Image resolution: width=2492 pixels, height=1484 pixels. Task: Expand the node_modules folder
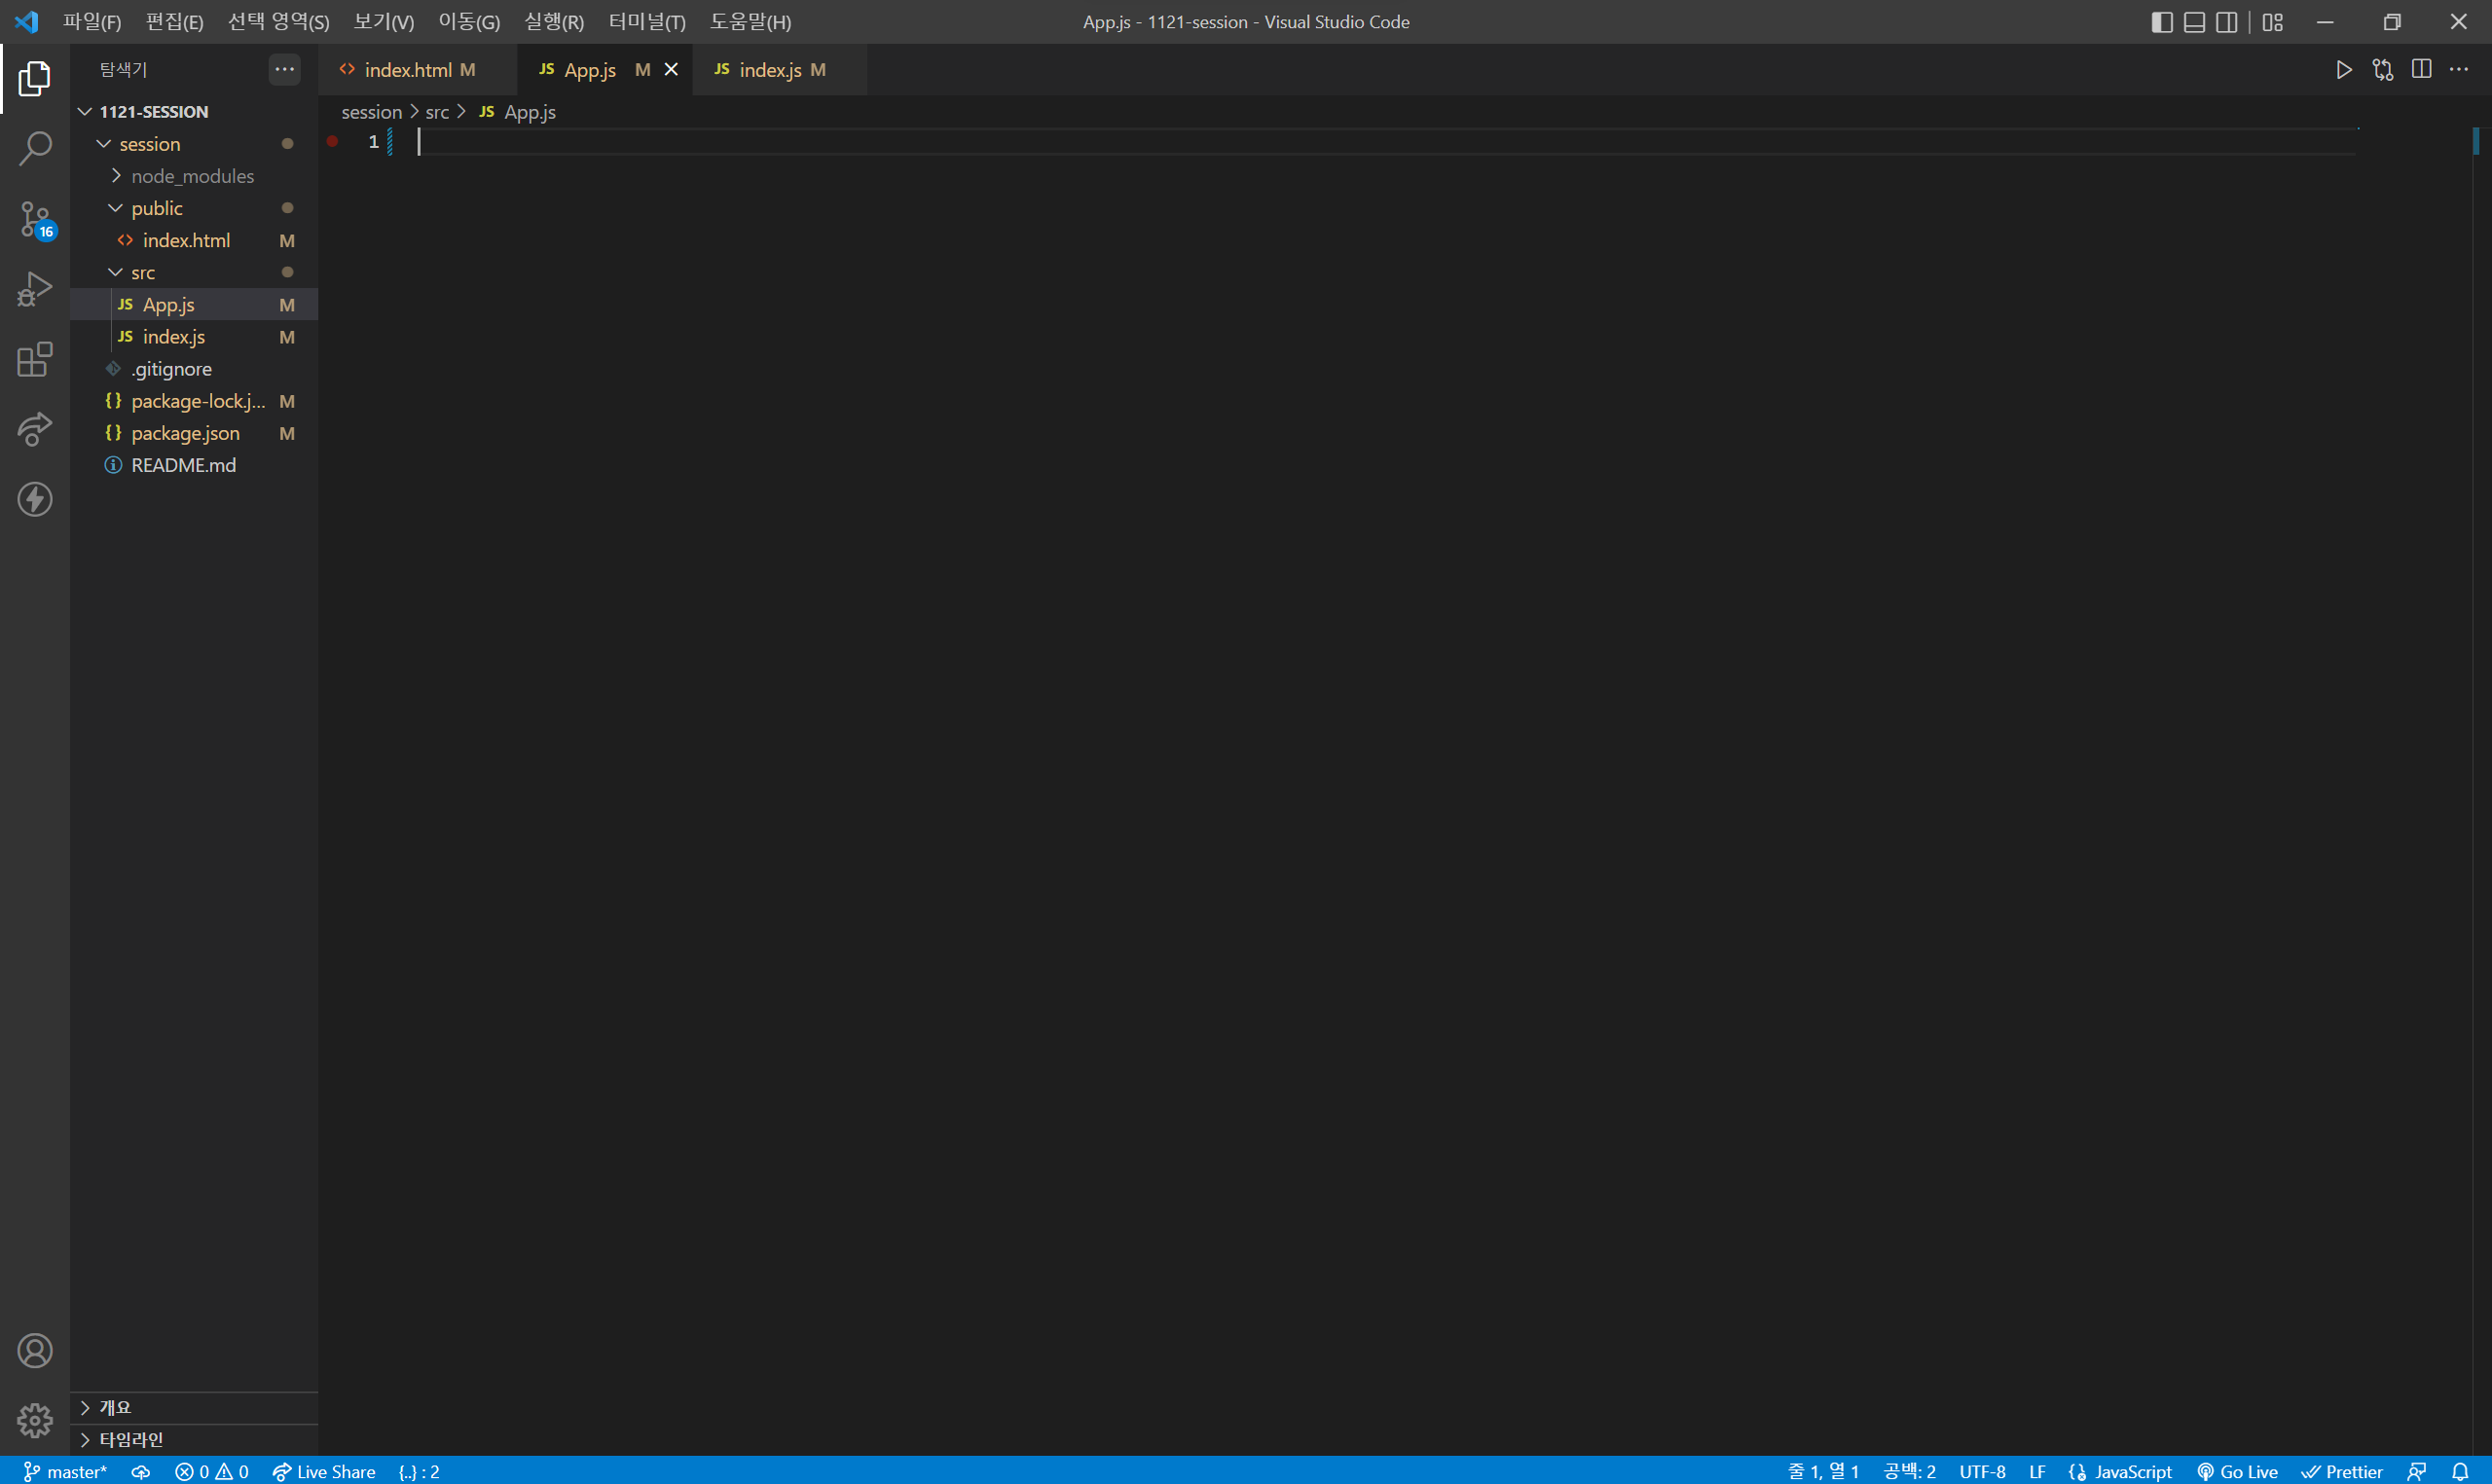192,176
